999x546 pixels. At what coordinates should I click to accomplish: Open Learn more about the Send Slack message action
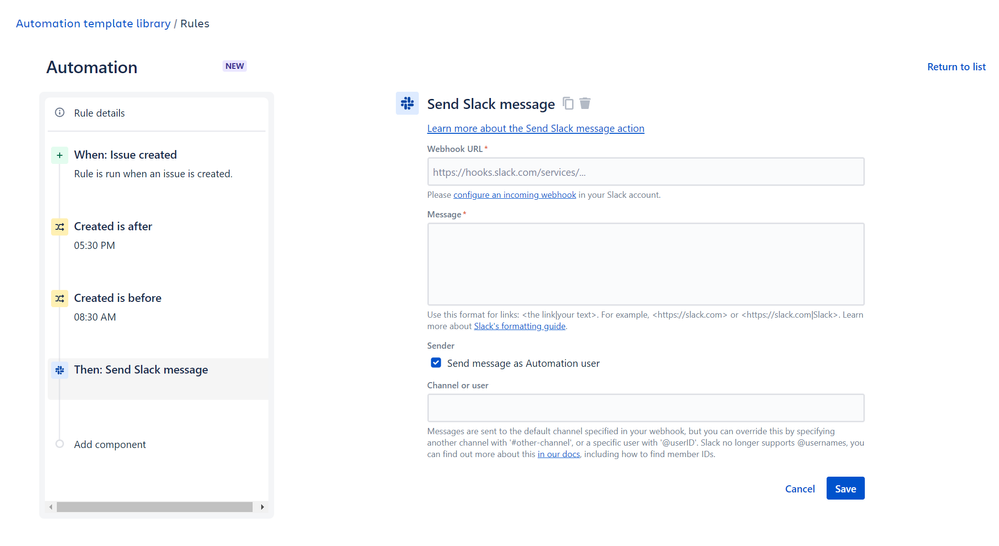click(x=535, y=129)
